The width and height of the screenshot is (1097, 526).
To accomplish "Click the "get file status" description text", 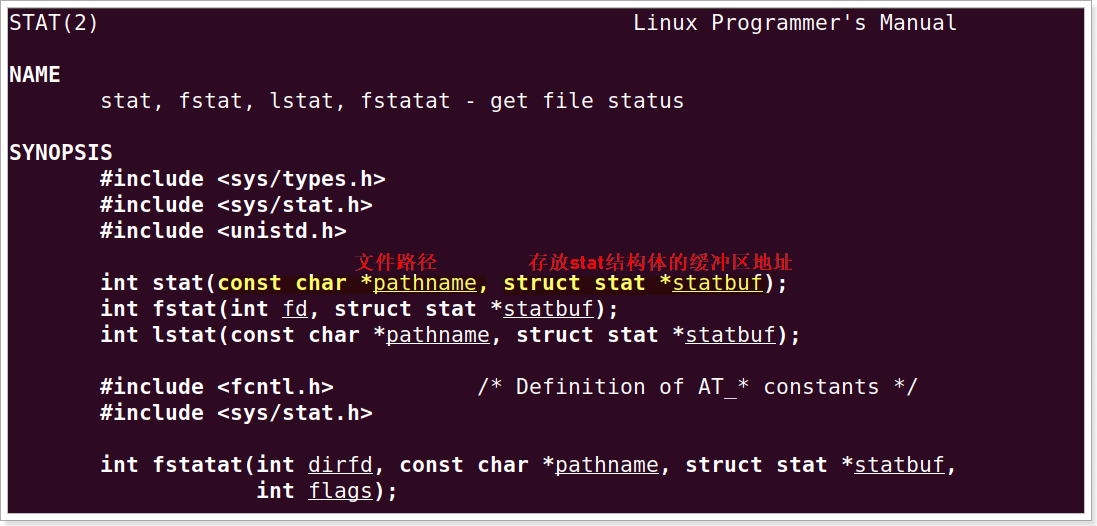I will (587, 101).
